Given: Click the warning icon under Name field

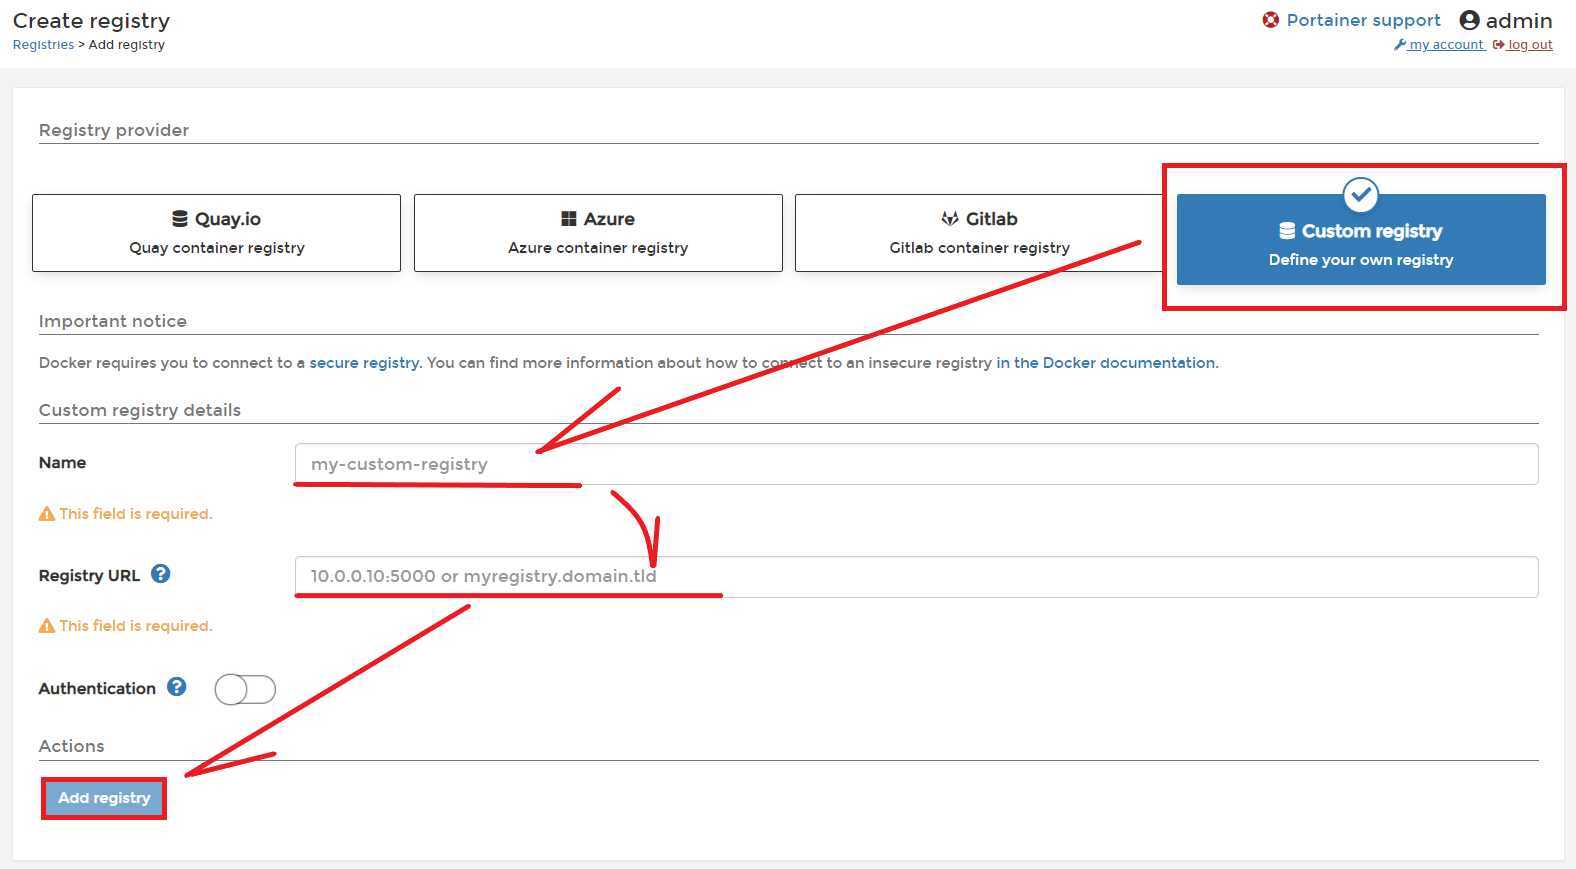Looking at the screenshot, I should tap(47, 514).
